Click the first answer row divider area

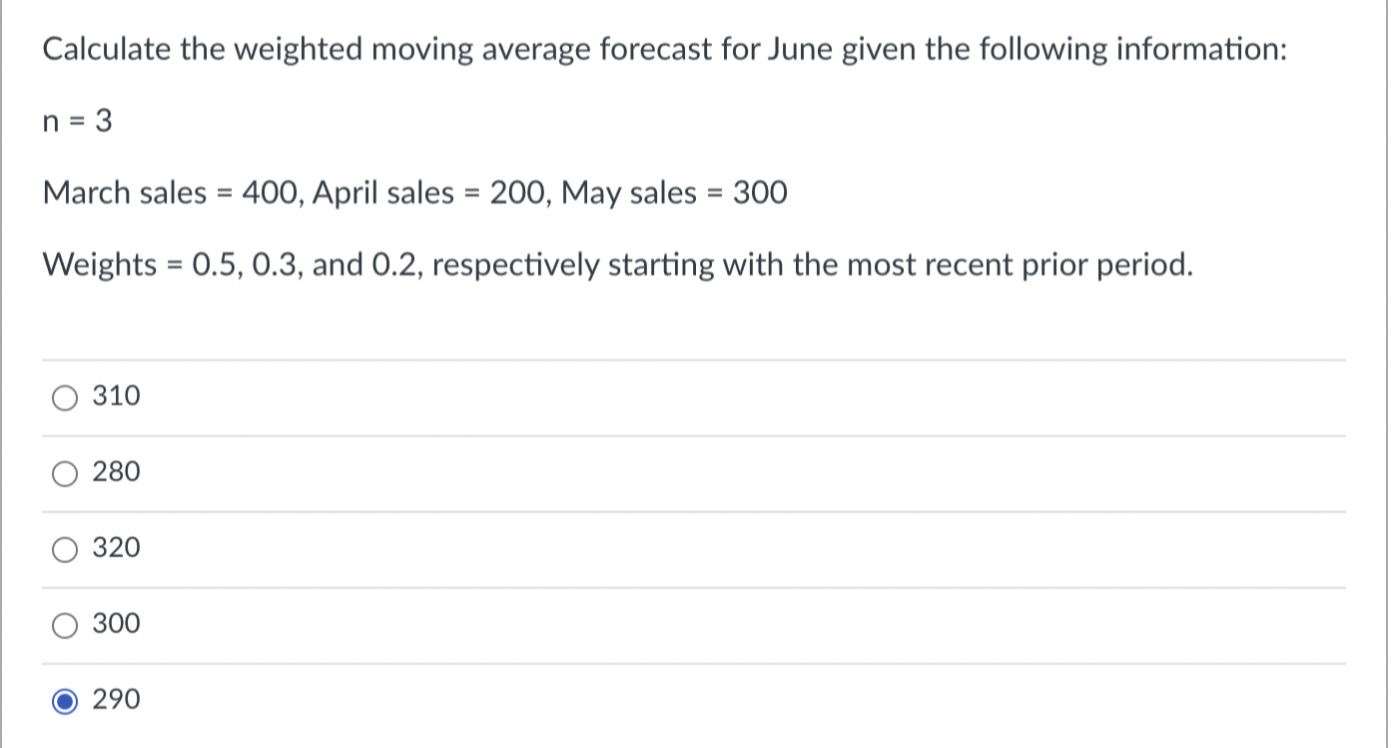(694, 360)
